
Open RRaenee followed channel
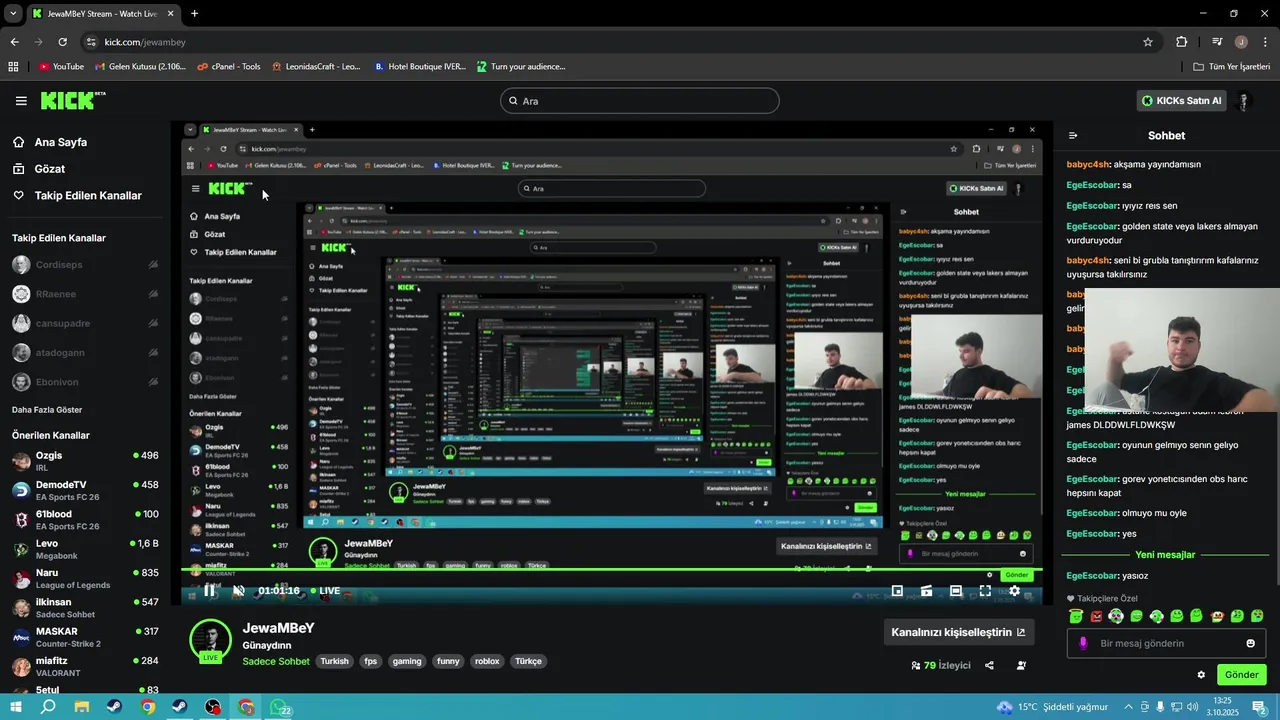85,294
